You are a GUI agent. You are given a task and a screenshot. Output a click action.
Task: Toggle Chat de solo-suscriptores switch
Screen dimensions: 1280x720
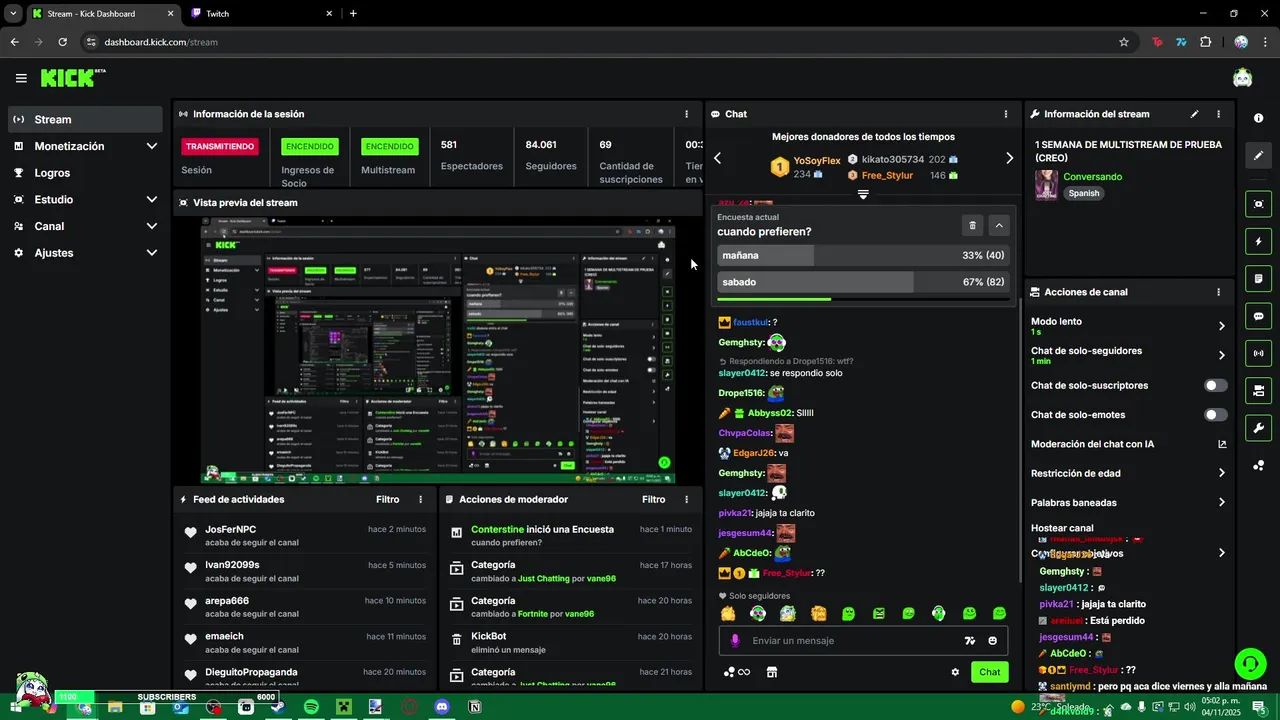click(1215, 385)
